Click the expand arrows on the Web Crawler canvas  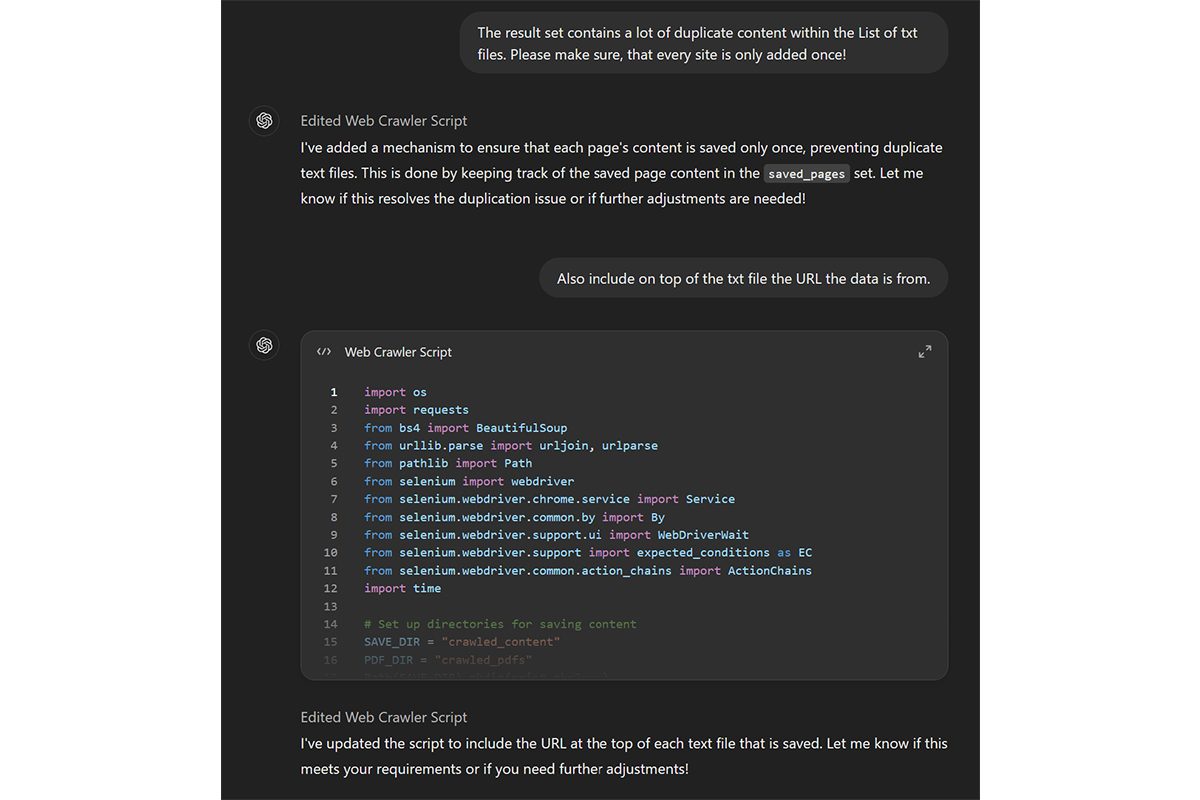click(x=925, y=351)
